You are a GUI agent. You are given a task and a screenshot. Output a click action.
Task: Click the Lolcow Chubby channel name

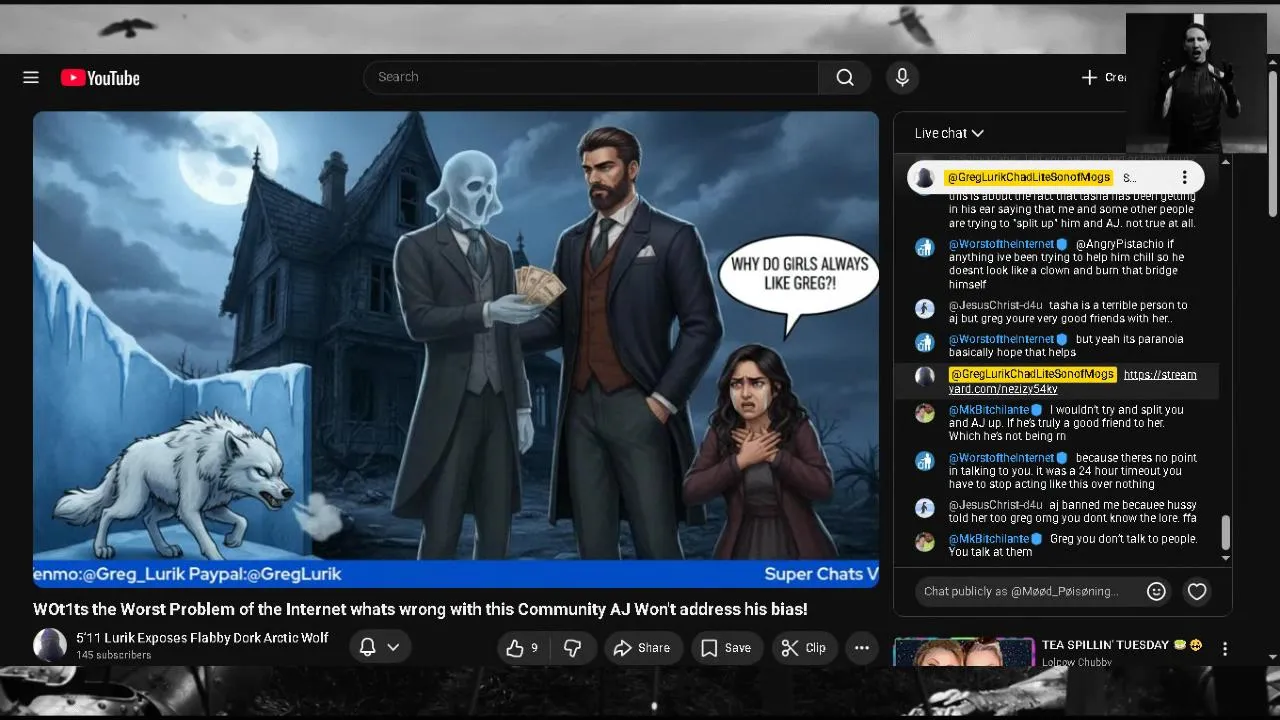1076,662
